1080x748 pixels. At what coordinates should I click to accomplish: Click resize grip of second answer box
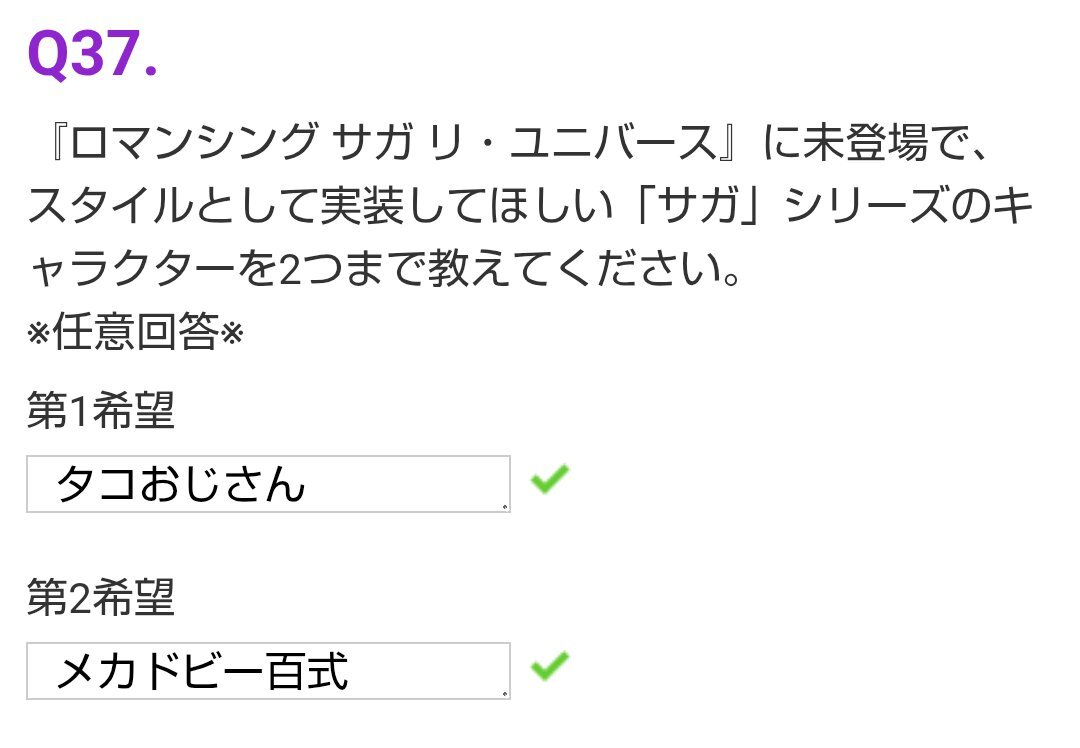[505, 694]
